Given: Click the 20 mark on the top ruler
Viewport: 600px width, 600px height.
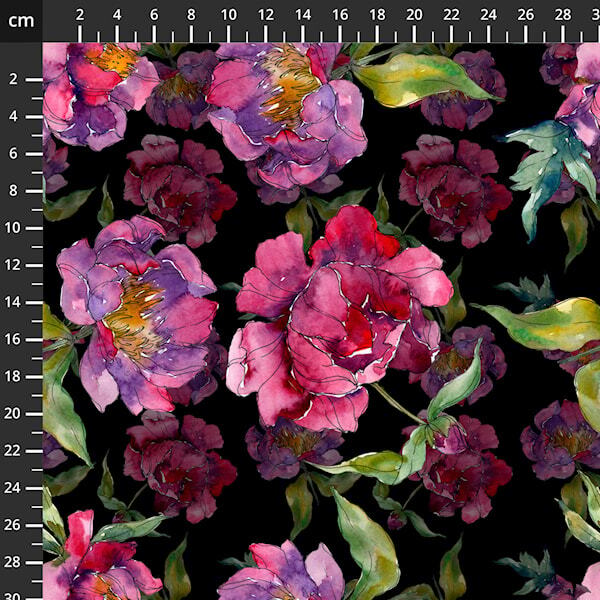Looking at the screenshot, I should click(x=414, y=14).
